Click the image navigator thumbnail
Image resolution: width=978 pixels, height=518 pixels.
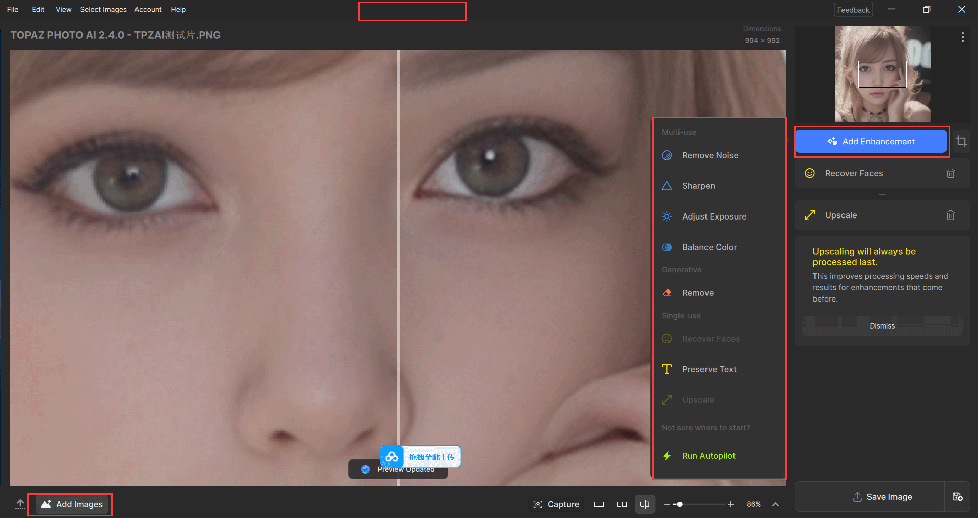[x=883, y=74]
